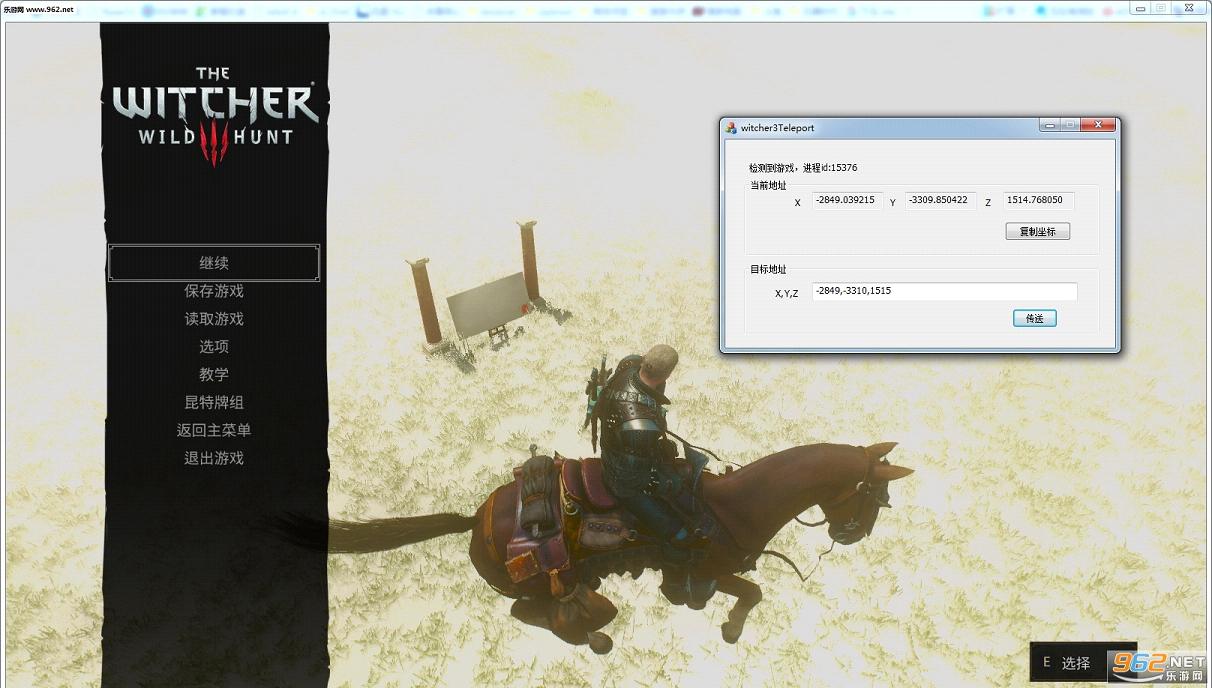
Task: Choose 保存游戏 from the pause menu
Action: point(214,291)
